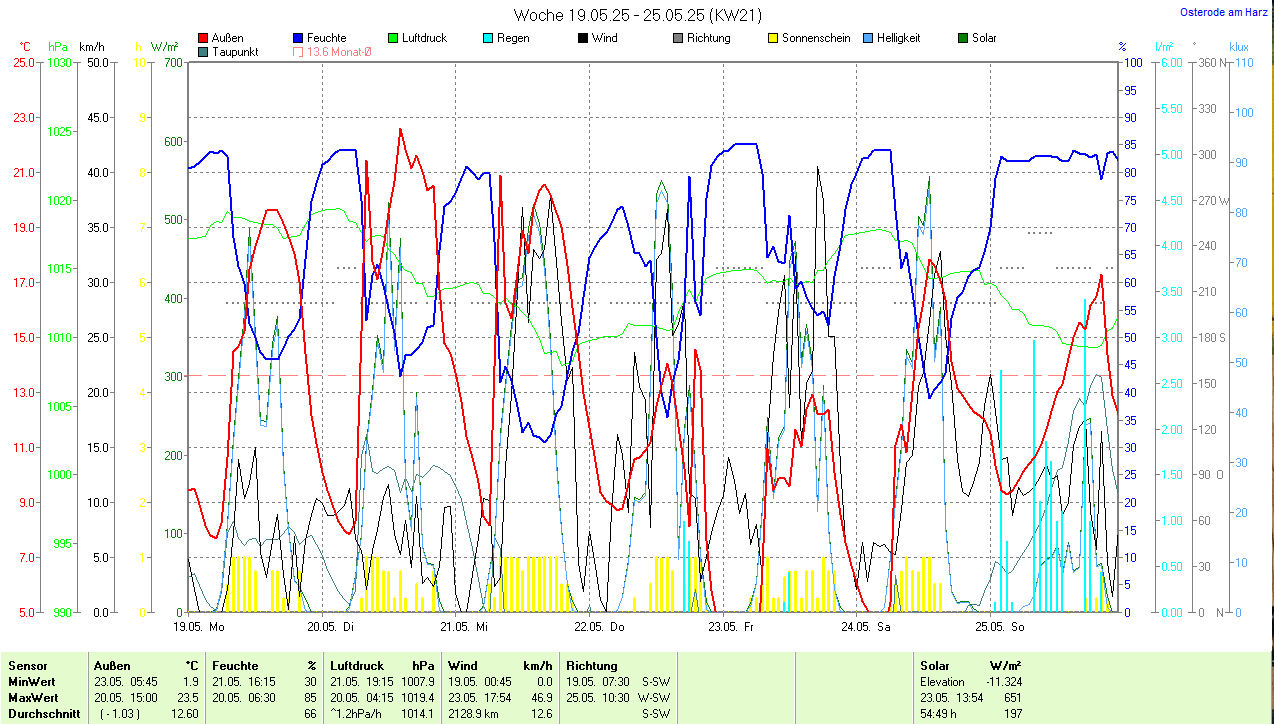Click the Durchschnitt row label
The height and width of the screenshot is (724, 1274).
point(41,713)
